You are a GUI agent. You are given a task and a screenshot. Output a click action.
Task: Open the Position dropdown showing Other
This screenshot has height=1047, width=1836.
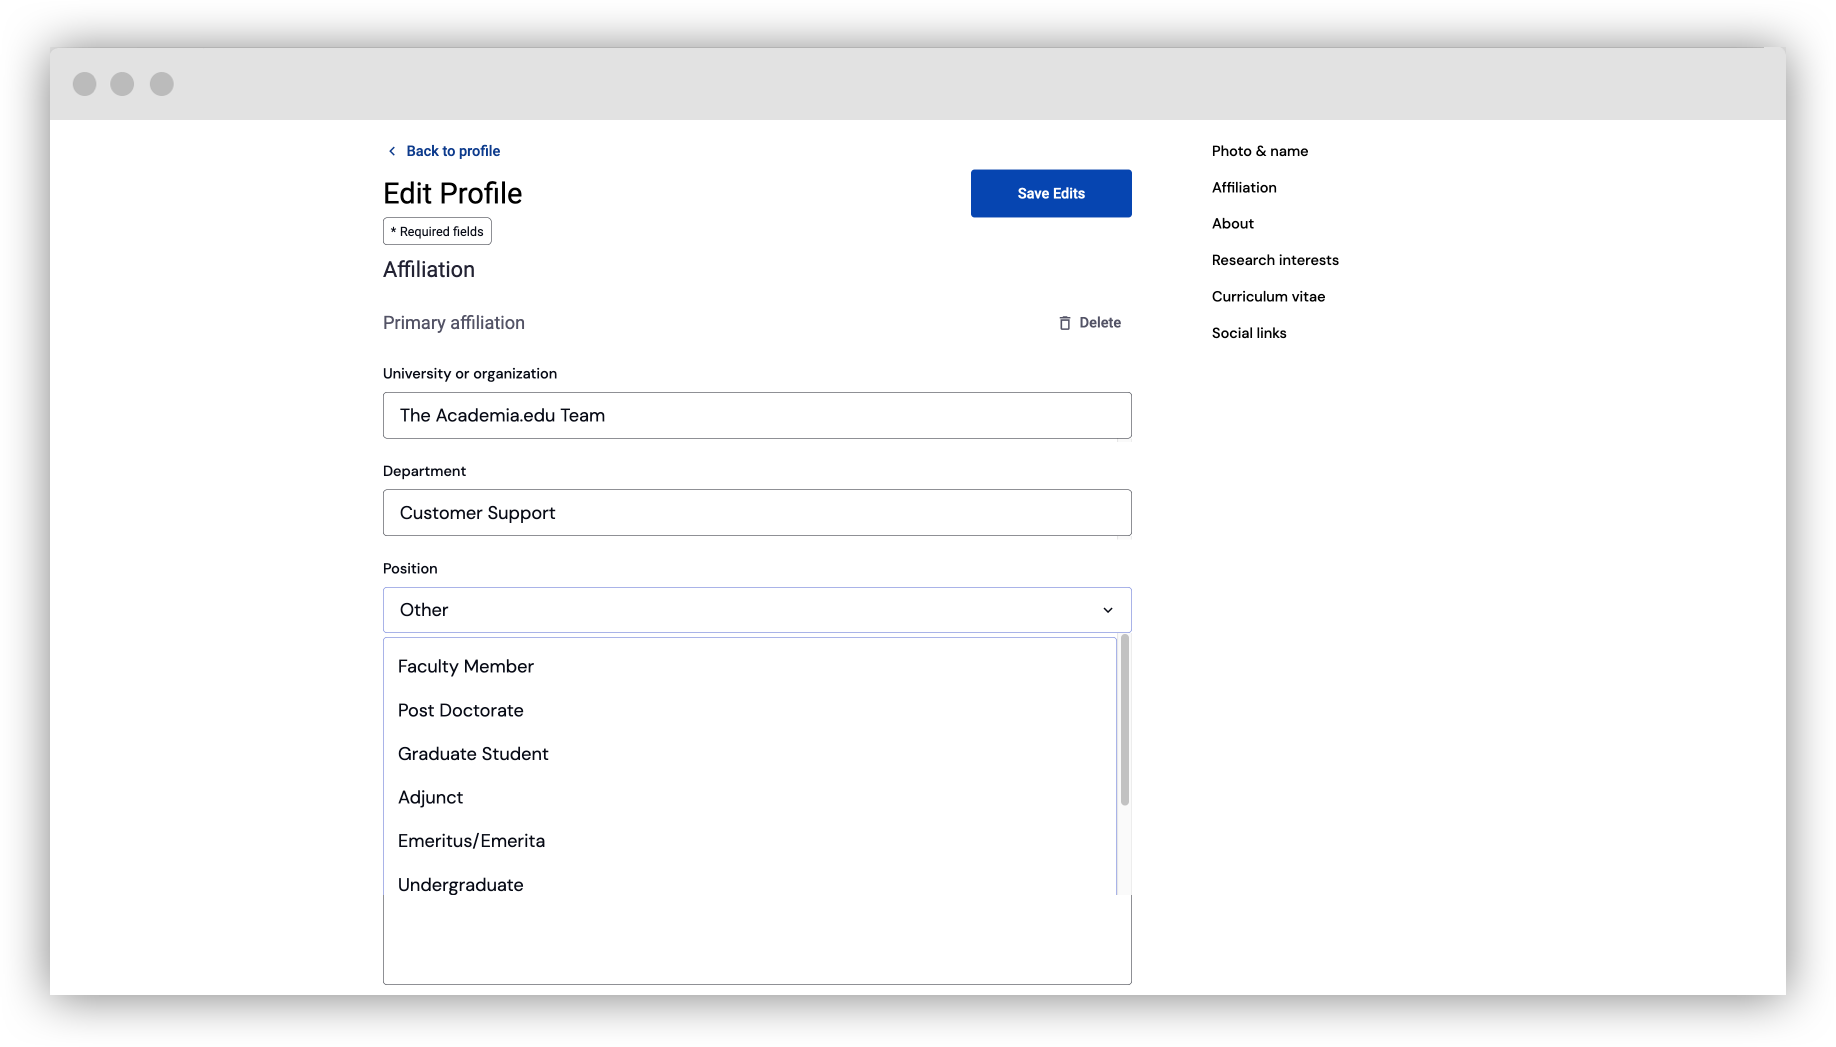(757, 610)
